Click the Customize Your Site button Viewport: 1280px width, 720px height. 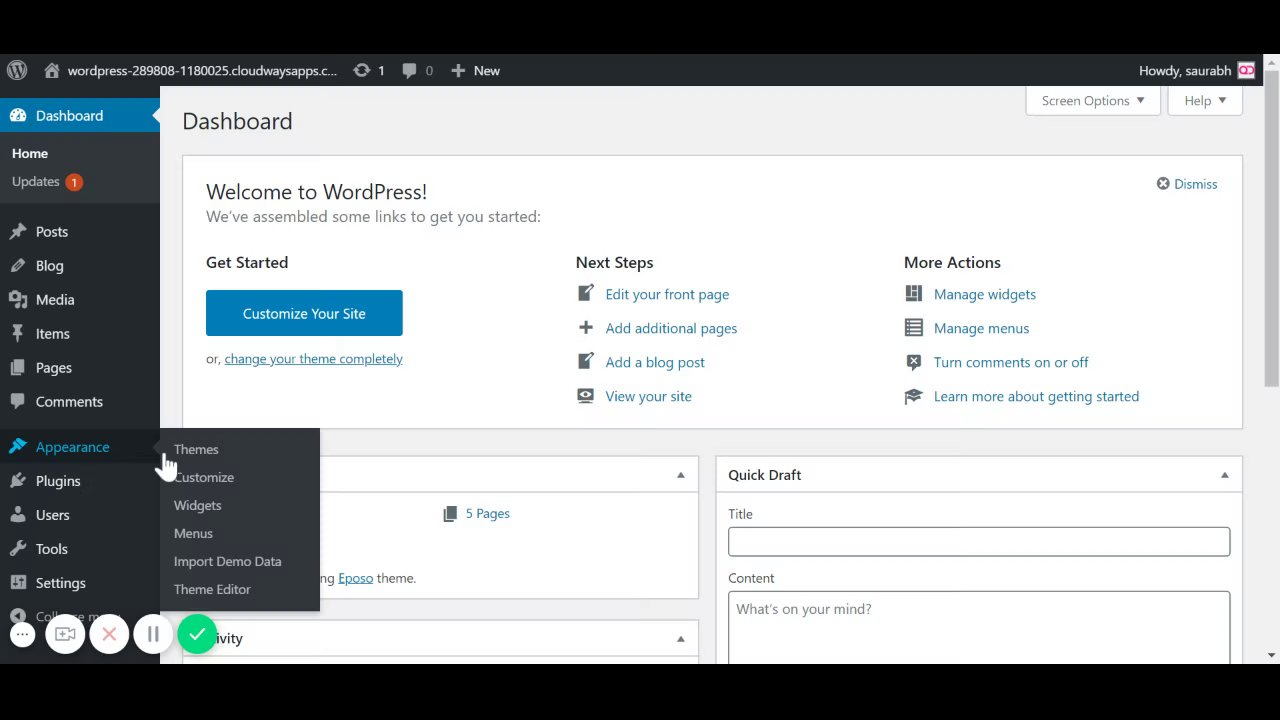304,313
